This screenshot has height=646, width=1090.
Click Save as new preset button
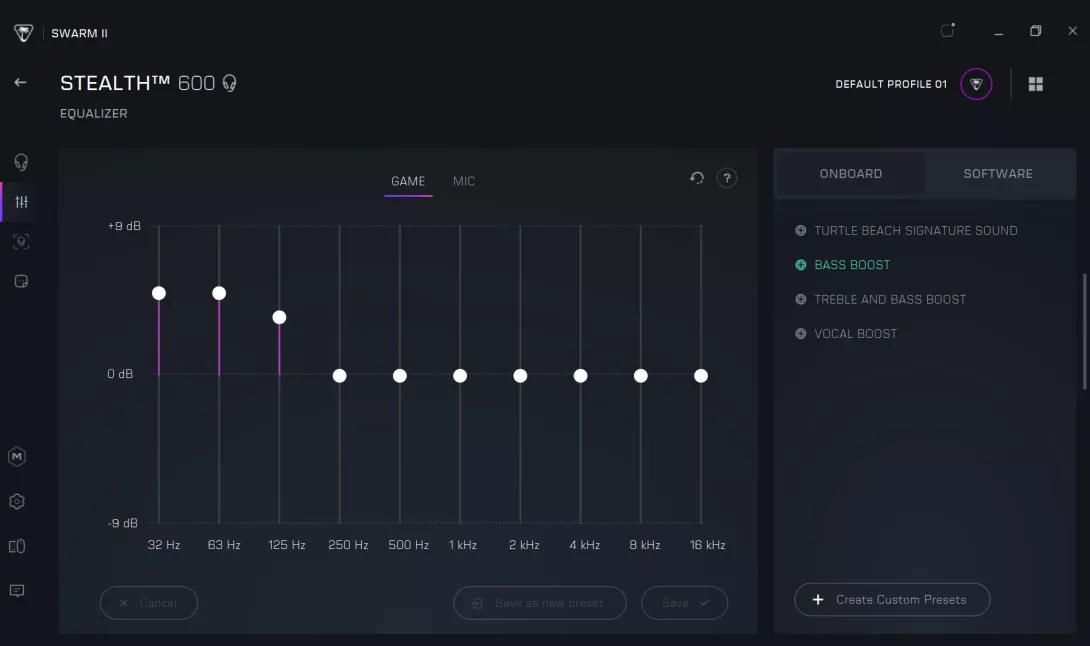click(539, 603)
